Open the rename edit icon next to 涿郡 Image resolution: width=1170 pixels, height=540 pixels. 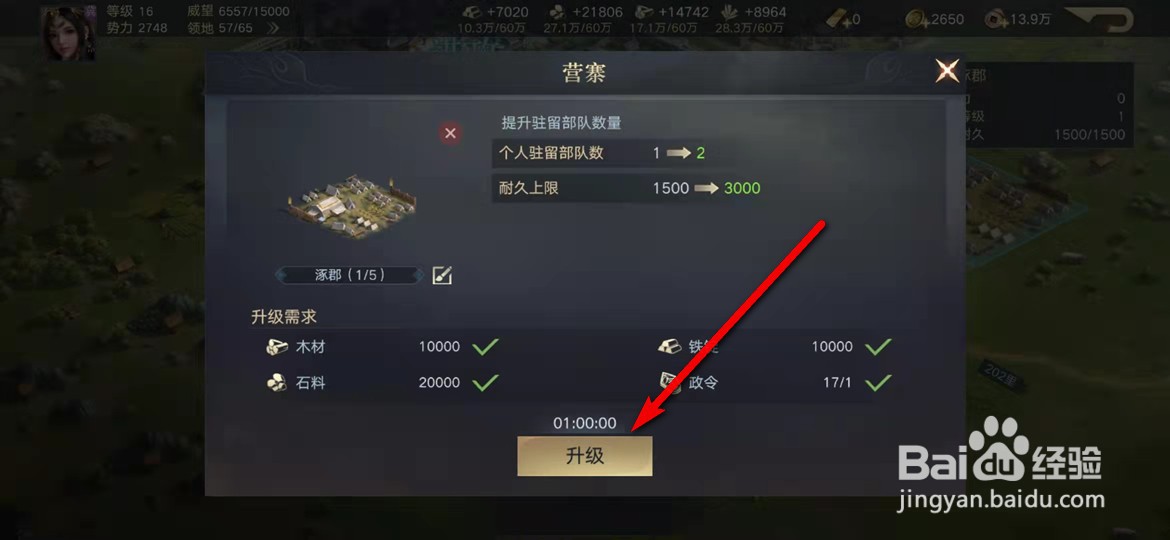click(x=442, y=275)
